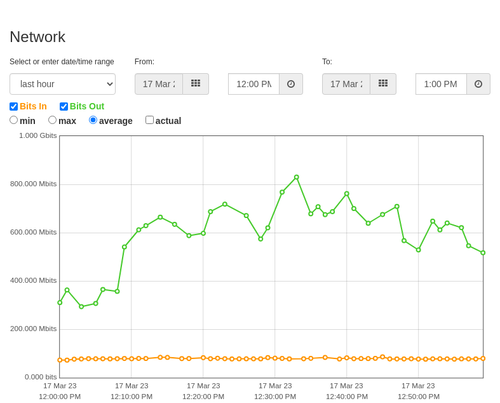Image resolution: width=500 pixels, height=403 pixels.
Task: Open the From time clock picker icon
Action: [291, 84]
